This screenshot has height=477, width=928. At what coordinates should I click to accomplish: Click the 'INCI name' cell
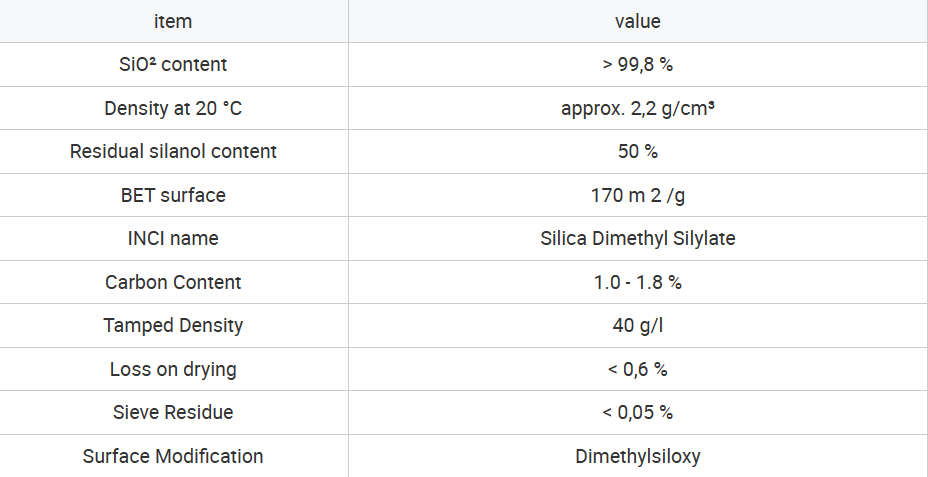coord(173,238)
